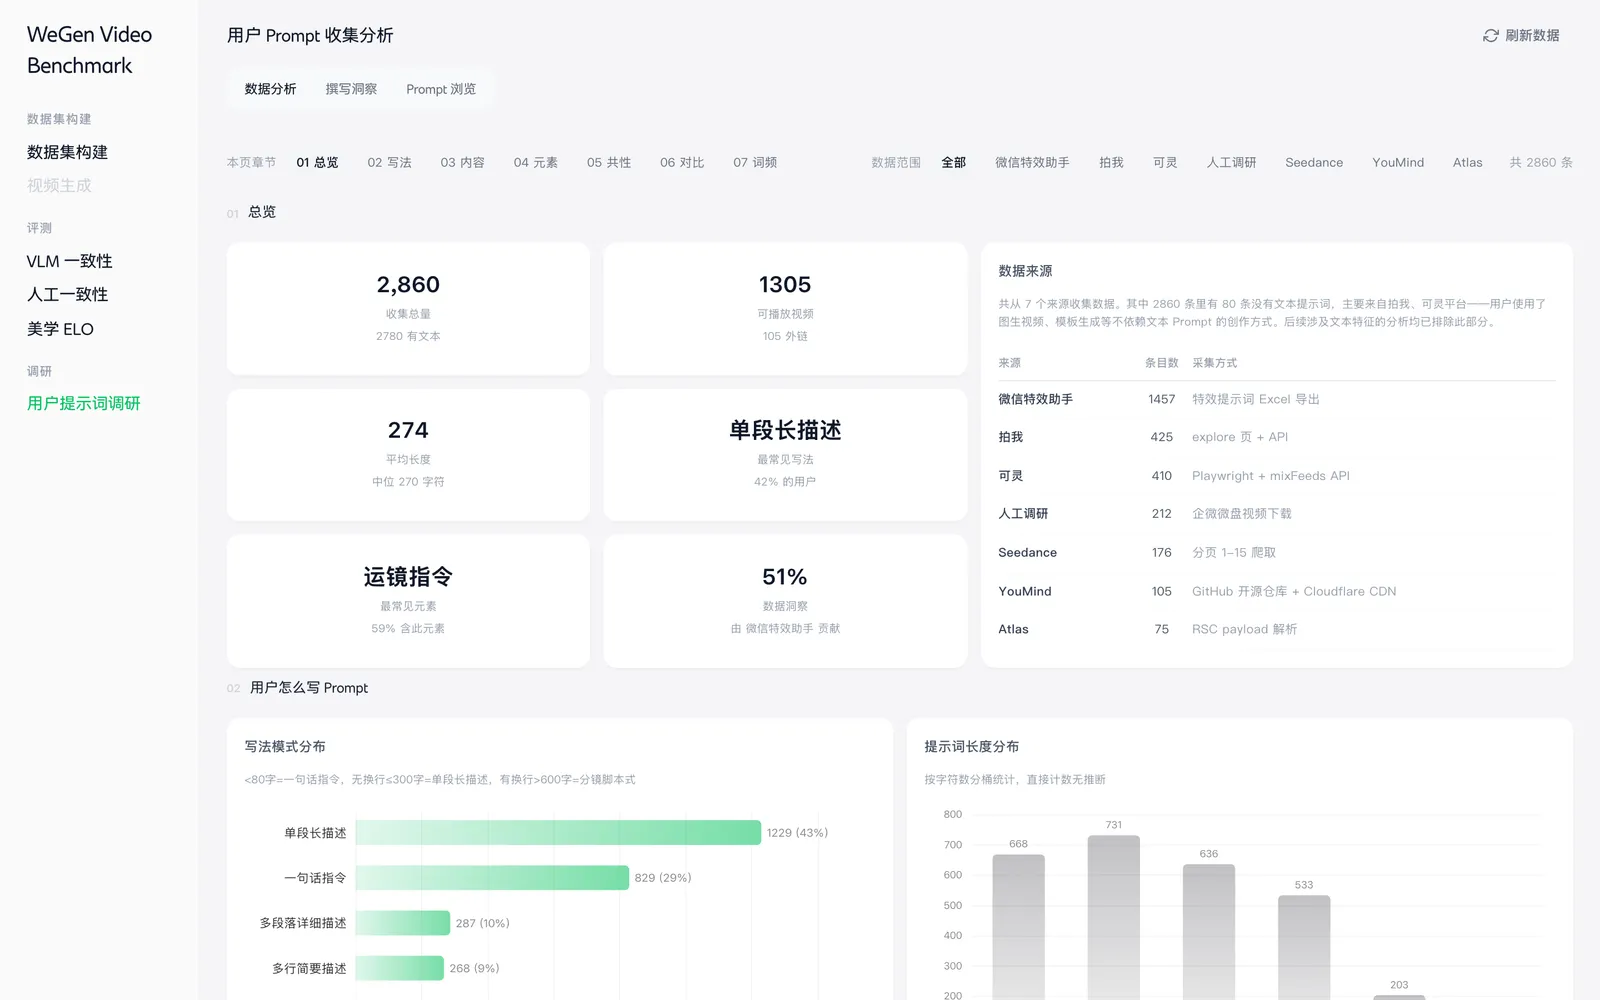Screen dimensions: 1600x1000
Task: Click the histogram bar labeled 731
Action: pos(1113,918)
